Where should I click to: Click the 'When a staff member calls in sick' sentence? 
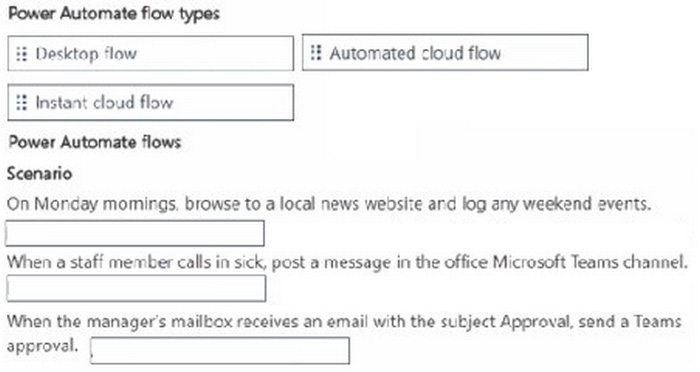[347, 262]
